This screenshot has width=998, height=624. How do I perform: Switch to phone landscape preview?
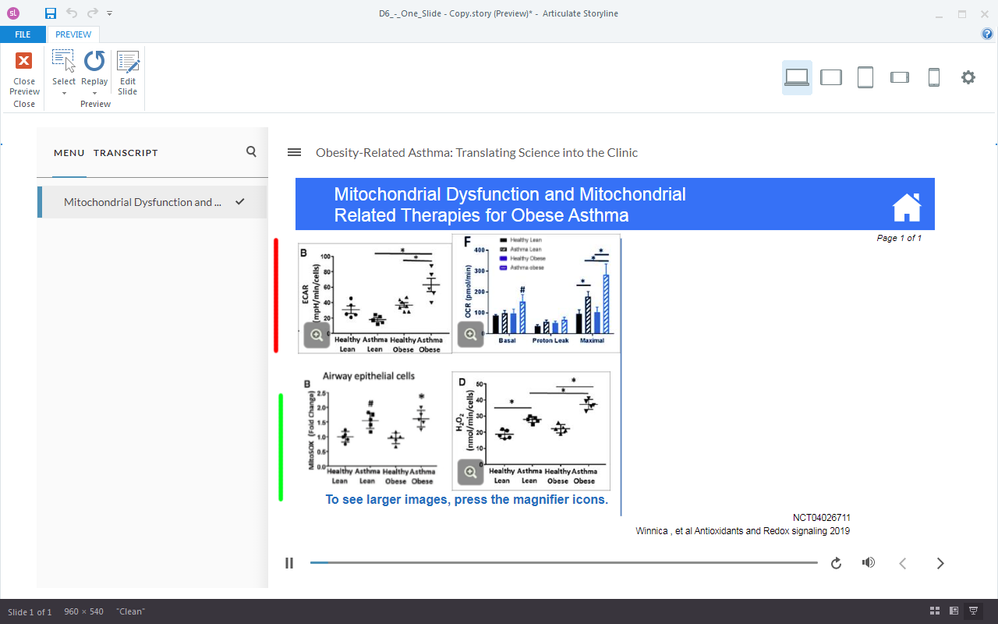coord(899,78)
